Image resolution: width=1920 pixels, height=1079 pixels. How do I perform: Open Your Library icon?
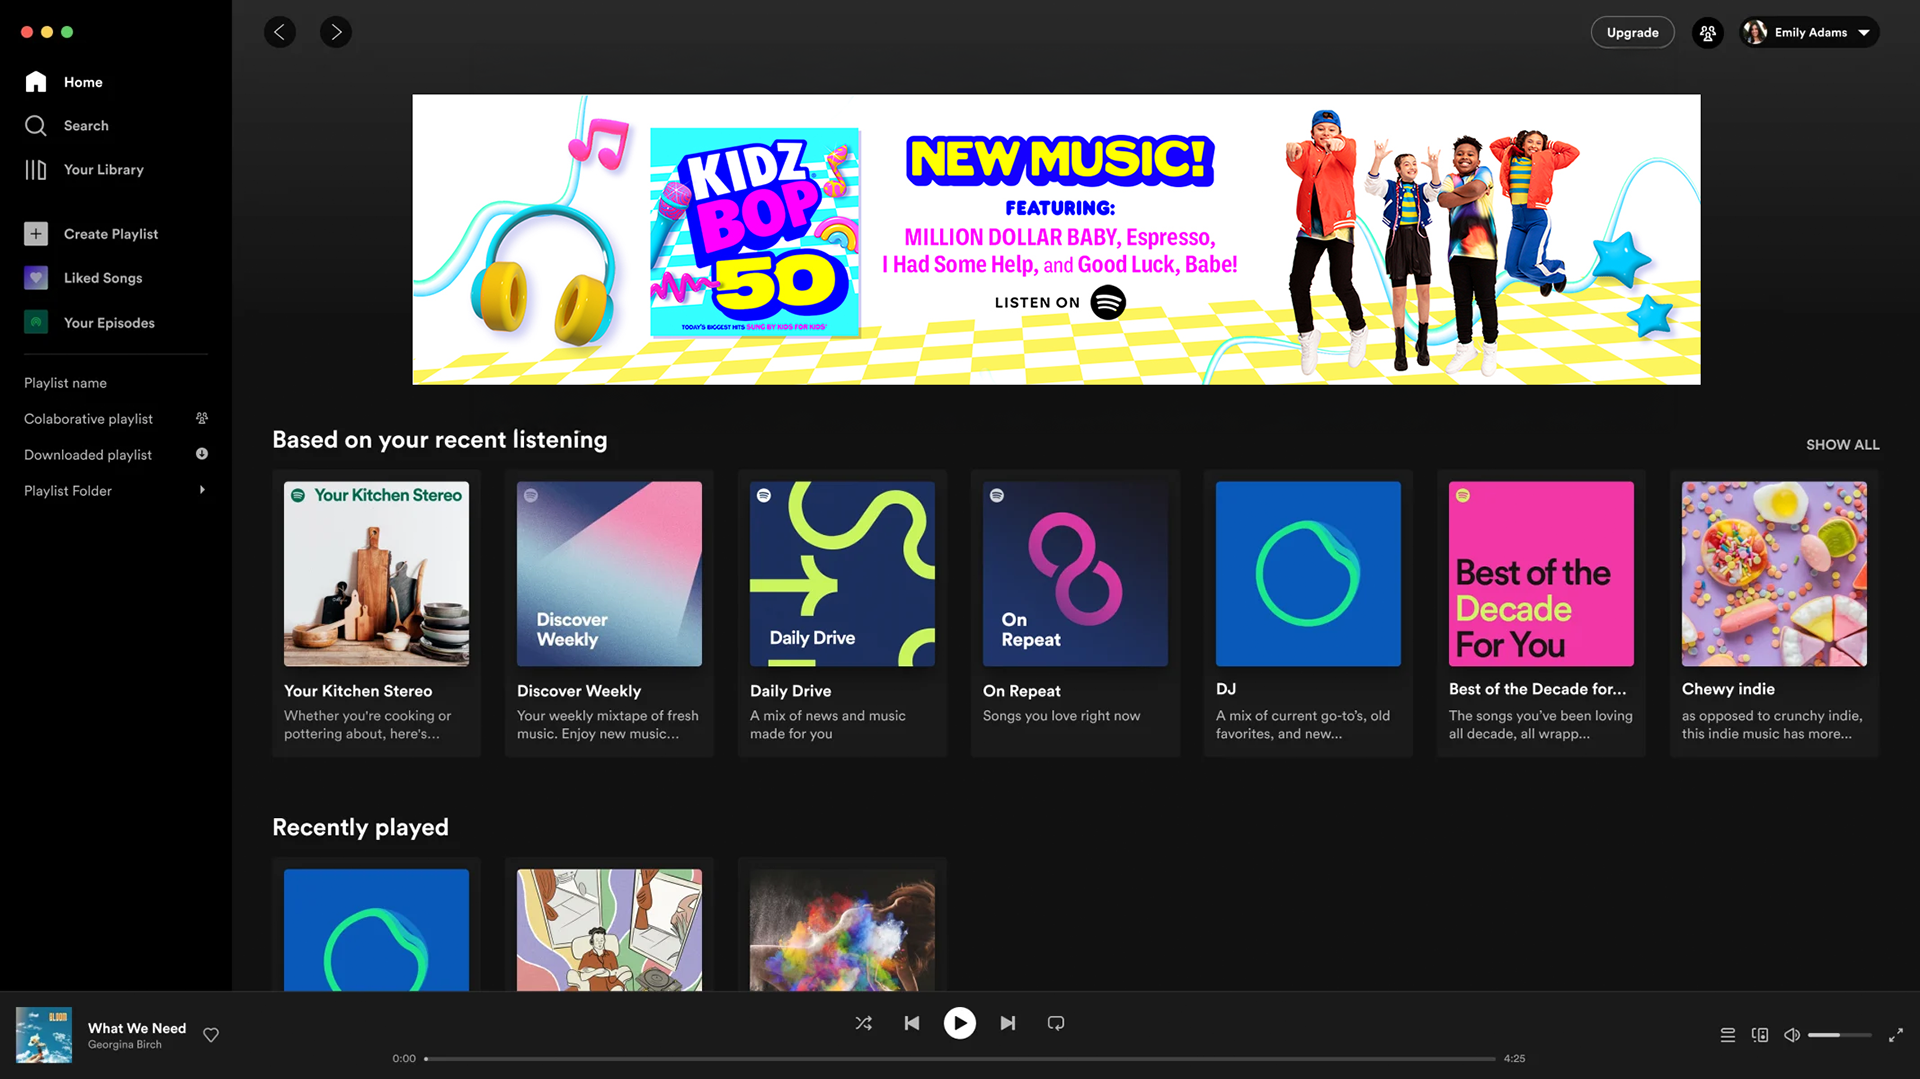tap(36, 170)
